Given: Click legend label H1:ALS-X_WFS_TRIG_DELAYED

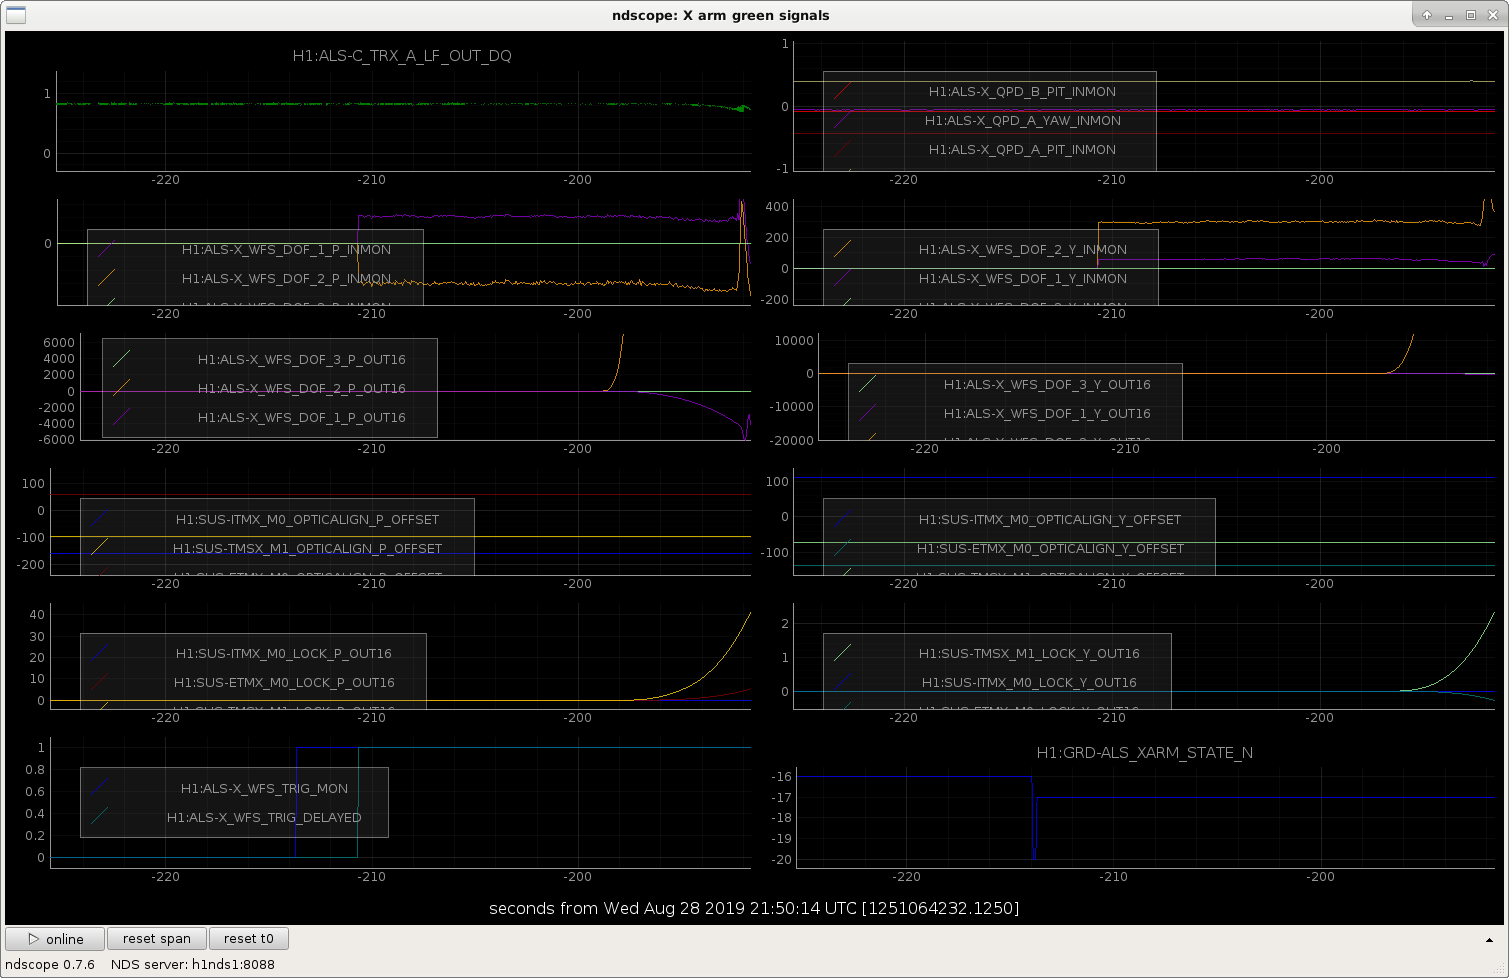Looking at the screenshot, I should tap(264, 817).
